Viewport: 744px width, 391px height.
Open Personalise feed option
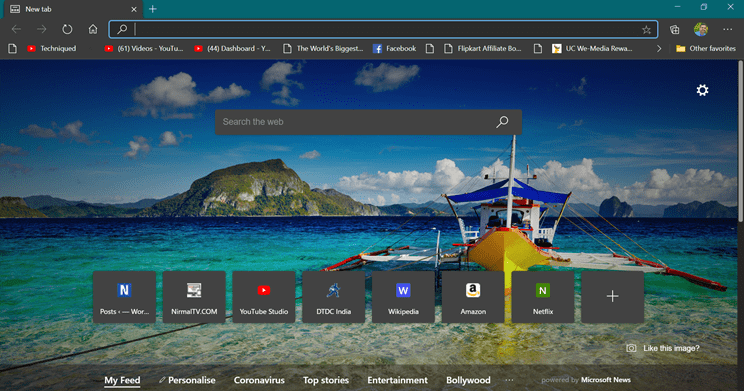point(187,380)
